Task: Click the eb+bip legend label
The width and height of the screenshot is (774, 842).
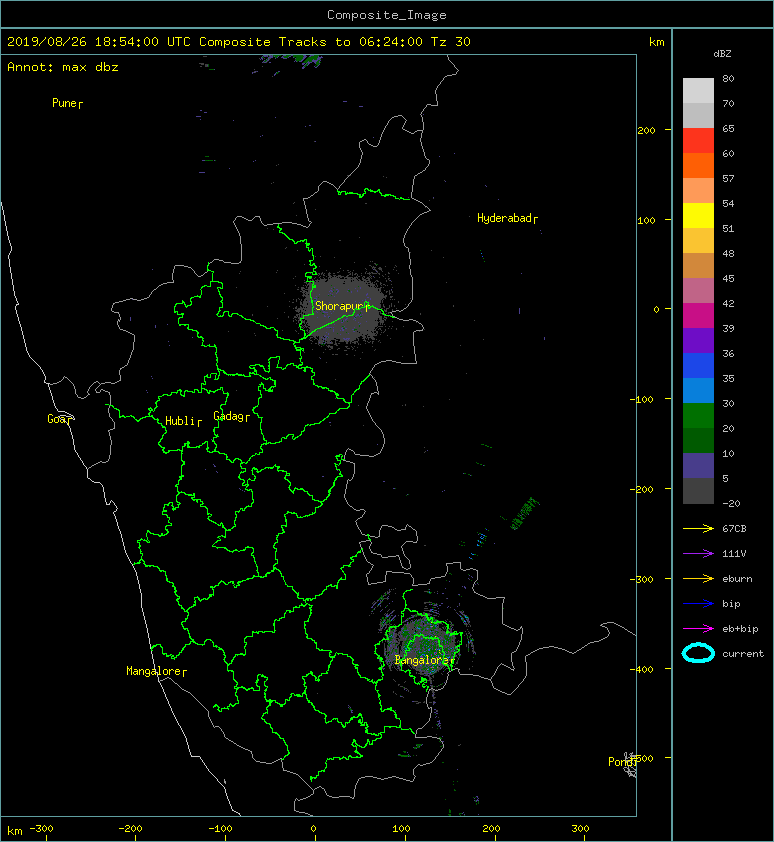Action: click(740, 629)
